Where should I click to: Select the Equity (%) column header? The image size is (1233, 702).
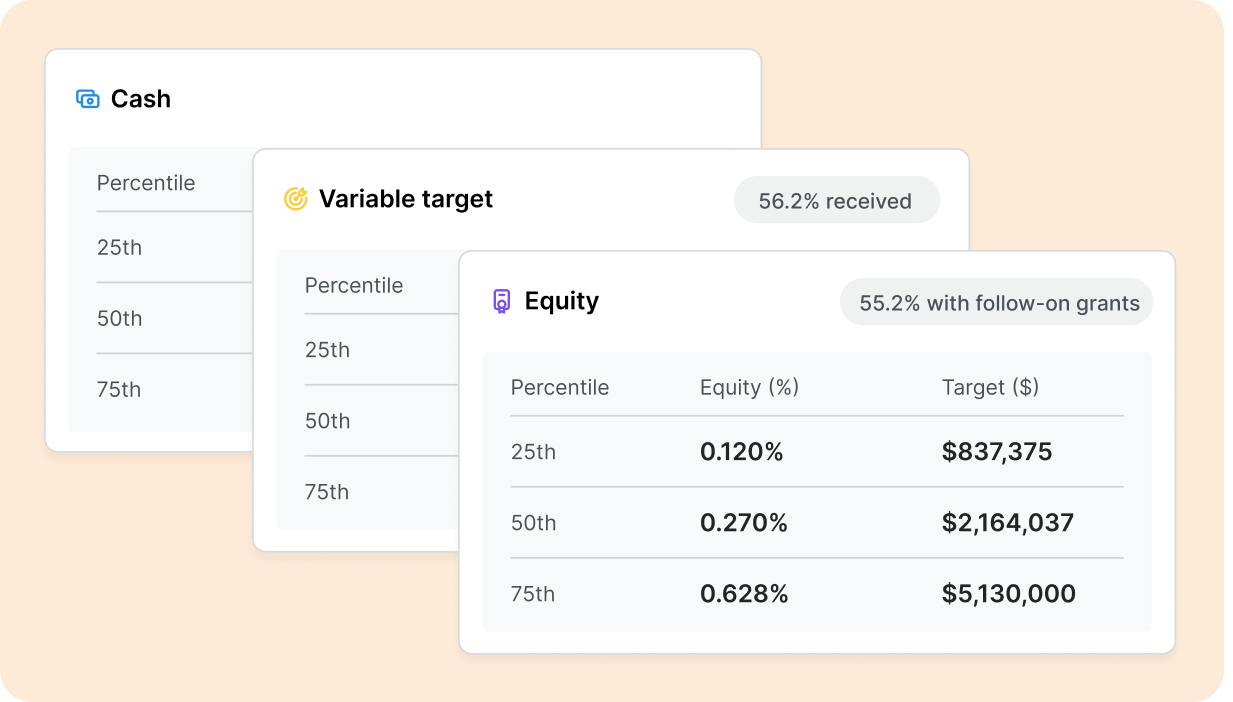pyautogui.click(x=749, y=387)
